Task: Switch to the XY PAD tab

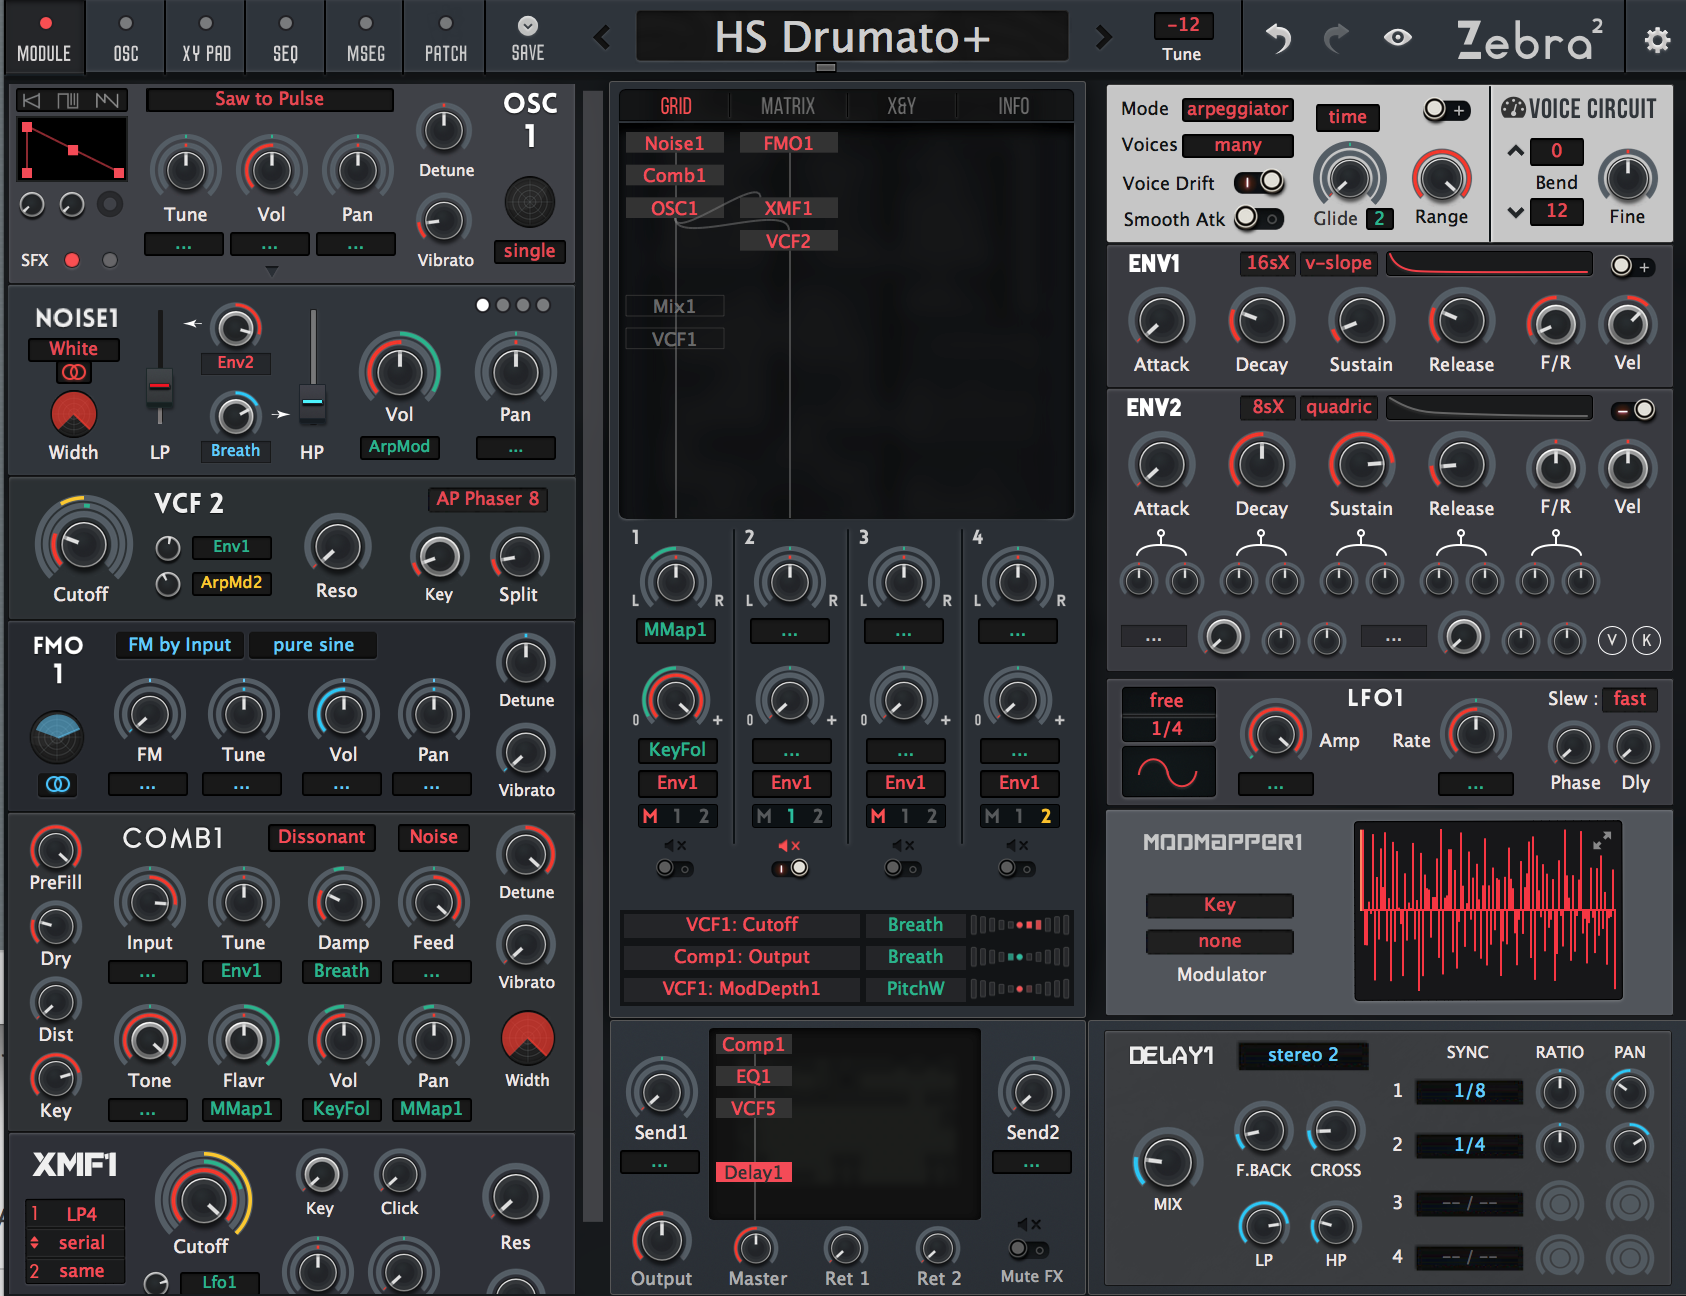Action: [206, 38]
